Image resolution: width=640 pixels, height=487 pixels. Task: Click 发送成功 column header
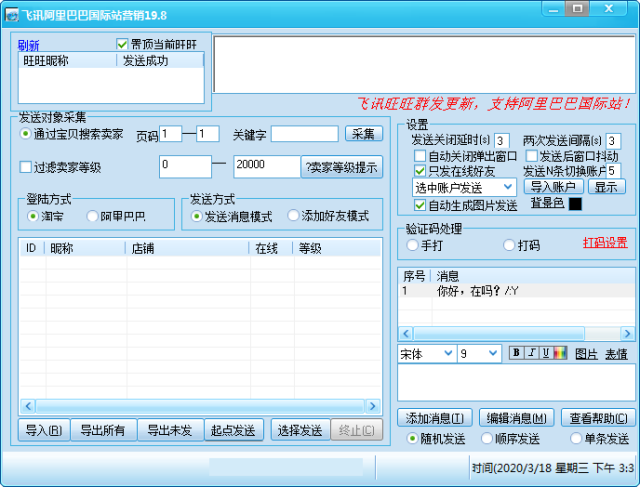click(x=160, y=60)
